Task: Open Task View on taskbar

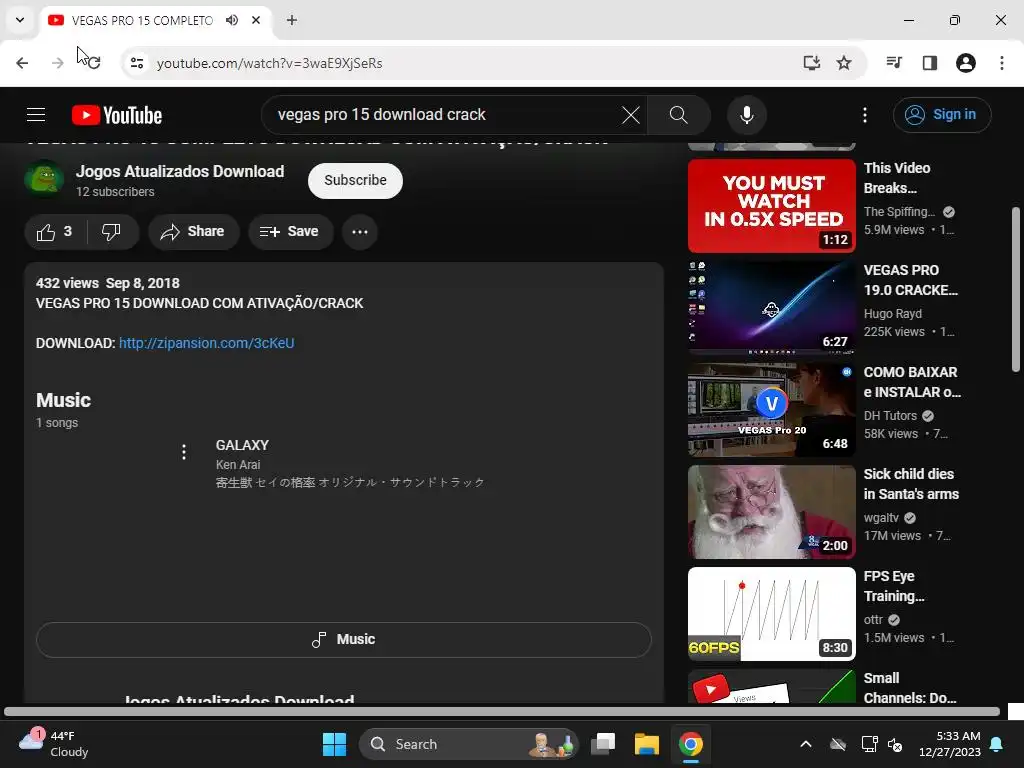Action: [x=603, y=744]
